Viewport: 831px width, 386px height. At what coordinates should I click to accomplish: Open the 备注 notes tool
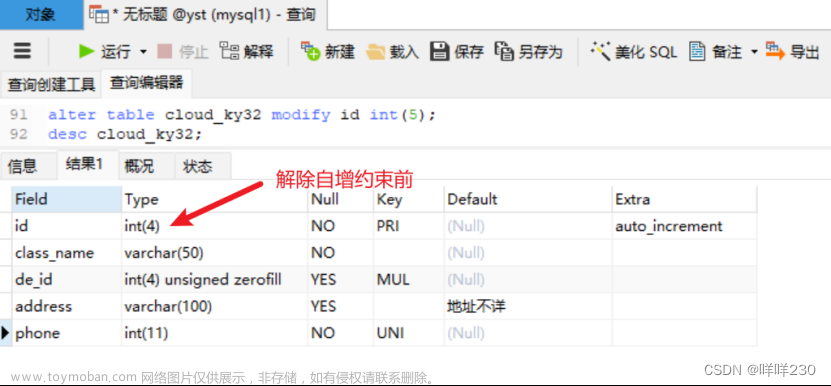715,51
